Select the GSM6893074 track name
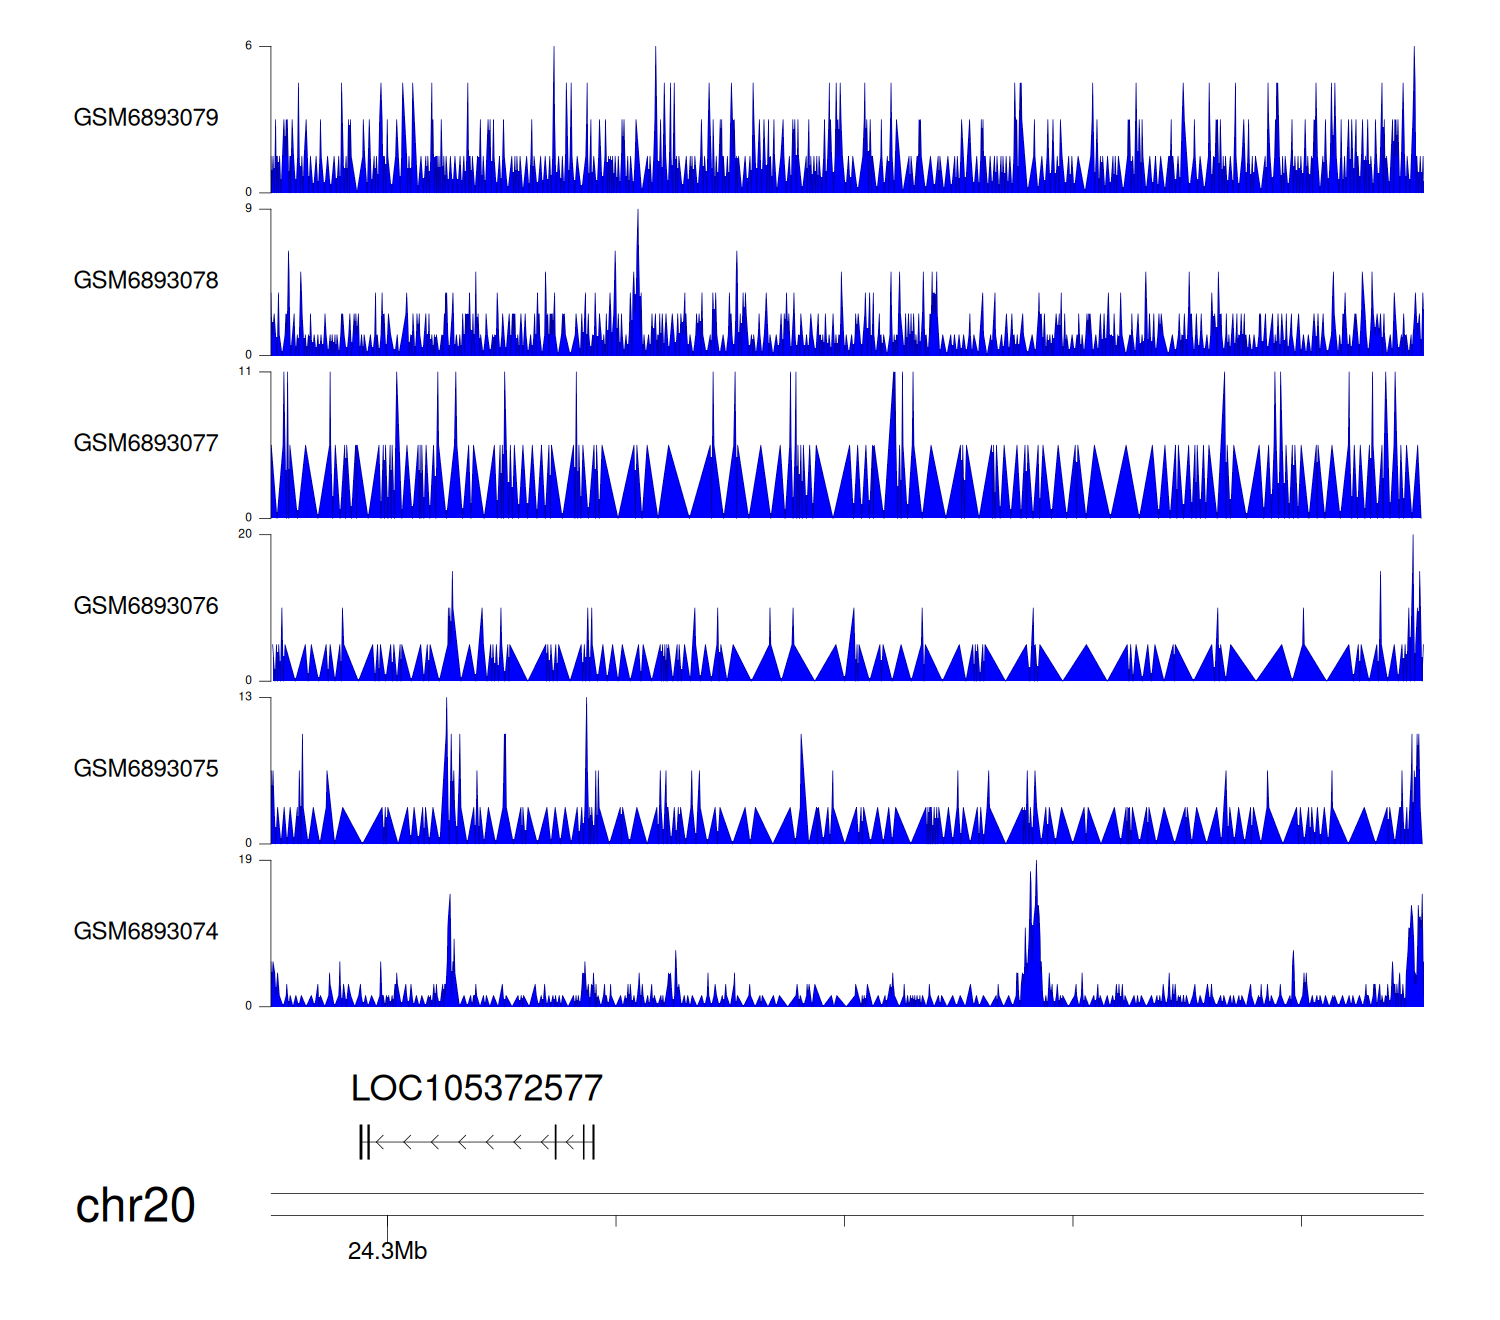The height and width of the screenshot is (1320, 1500). (146, 932)
